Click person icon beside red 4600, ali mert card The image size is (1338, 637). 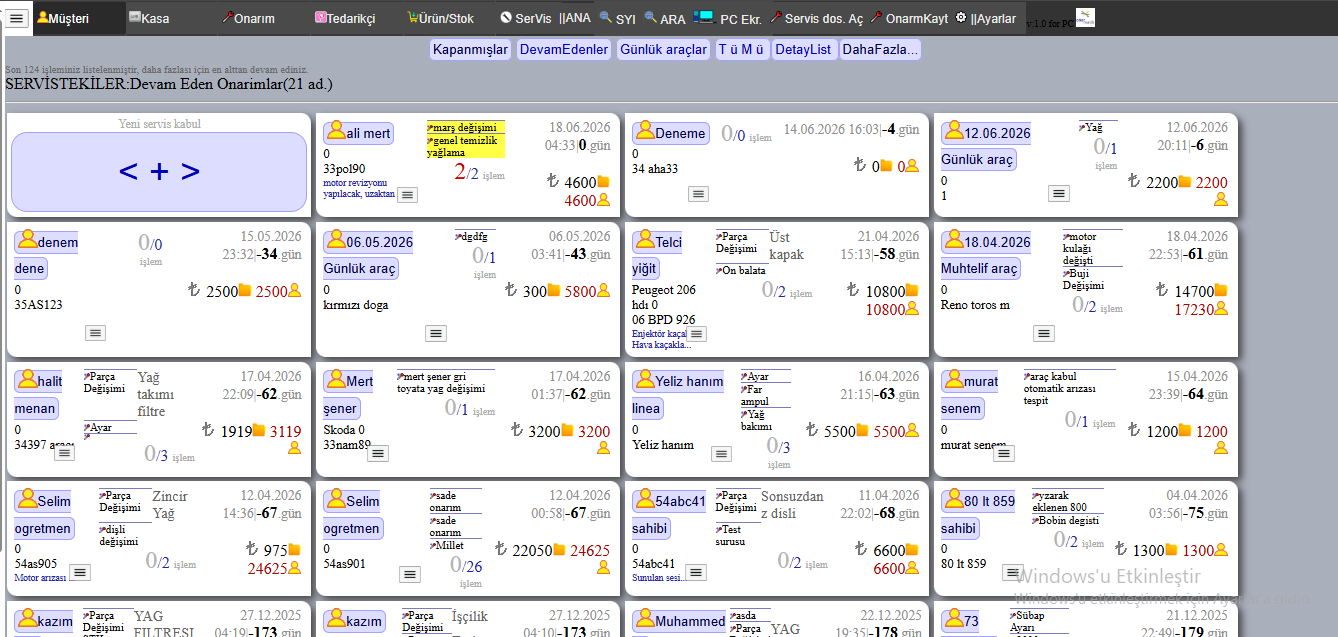coord(603,200)
